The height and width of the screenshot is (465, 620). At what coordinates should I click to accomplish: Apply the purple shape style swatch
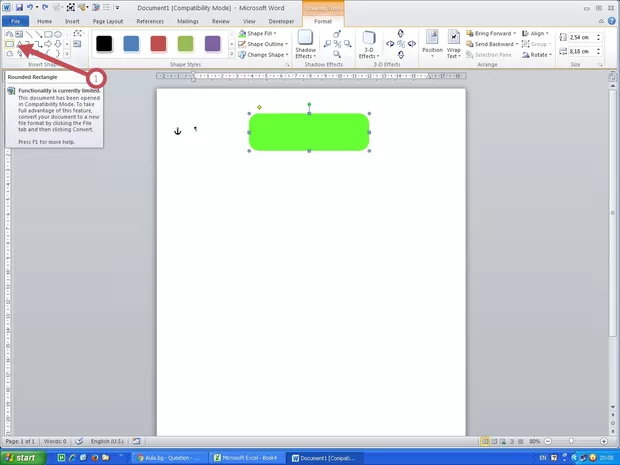pos(212,44)
